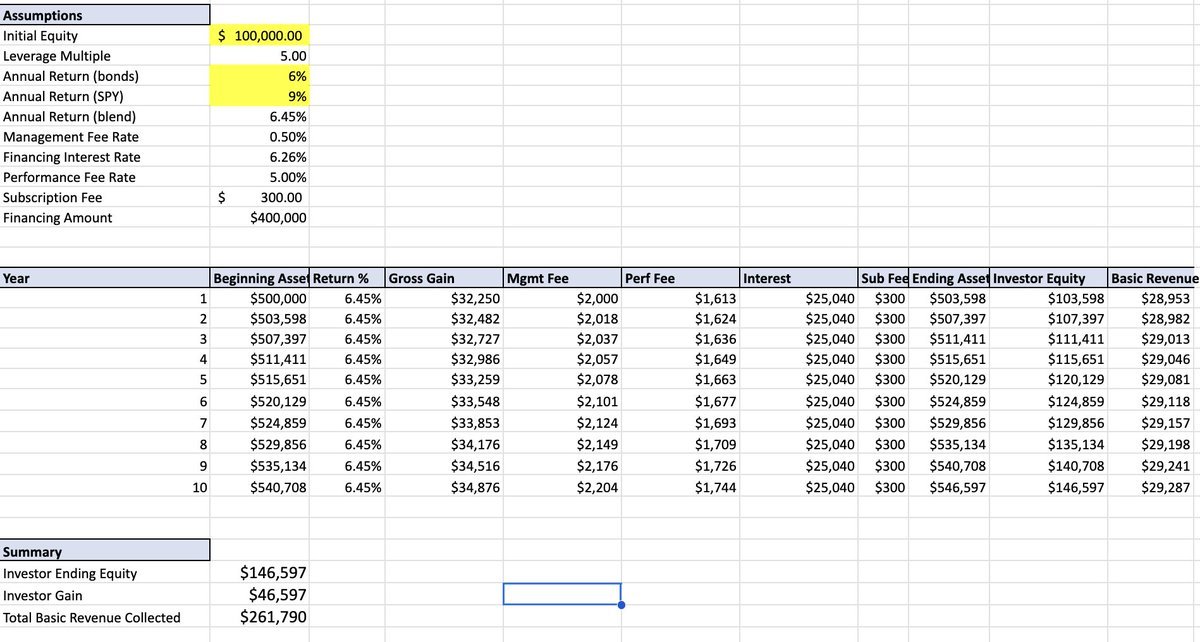Viewport: 1200px width, 642px height.
Task: Click the Summary section header cell
Action: [x=104, y=552]
